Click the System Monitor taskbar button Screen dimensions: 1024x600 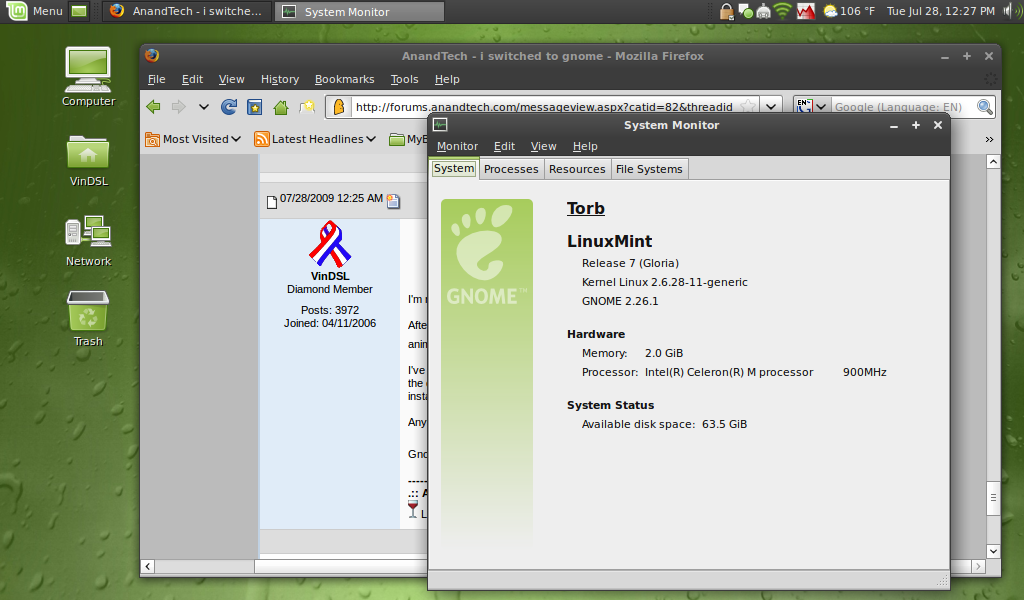click(359, 11)
